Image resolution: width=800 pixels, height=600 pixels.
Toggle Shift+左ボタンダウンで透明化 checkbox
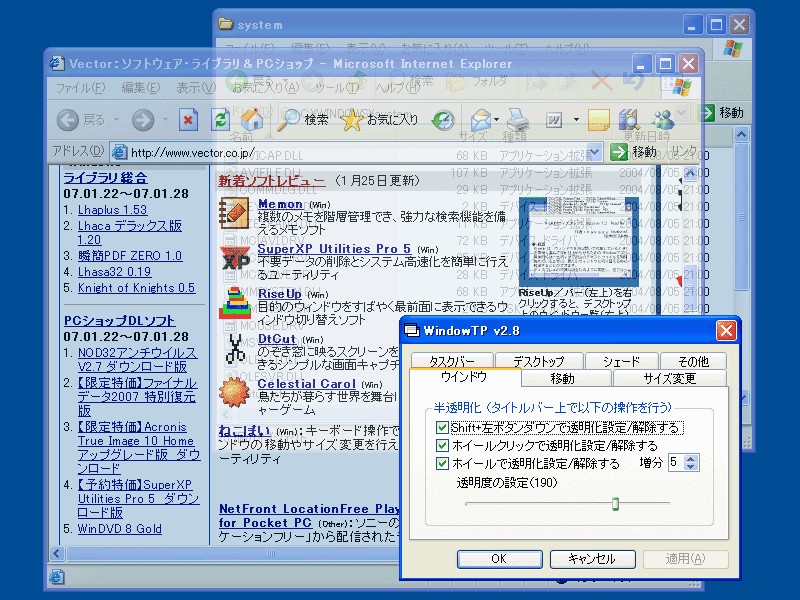click(x=442, y=427)
